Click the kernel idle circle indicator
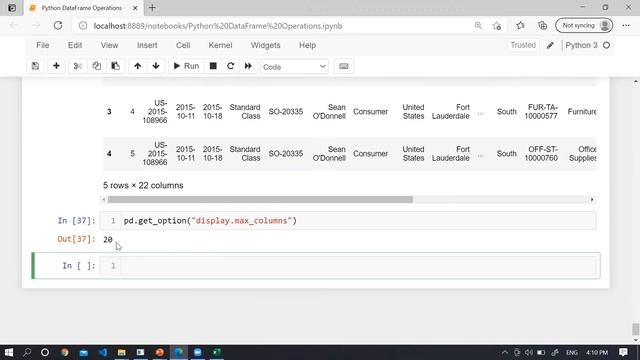The image size is (640, 360). [607, 45]
